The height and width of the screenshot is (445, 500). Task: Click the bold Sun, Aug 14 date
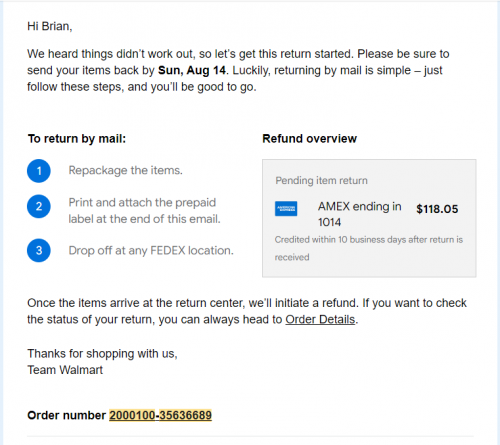(x=192, y=70)
